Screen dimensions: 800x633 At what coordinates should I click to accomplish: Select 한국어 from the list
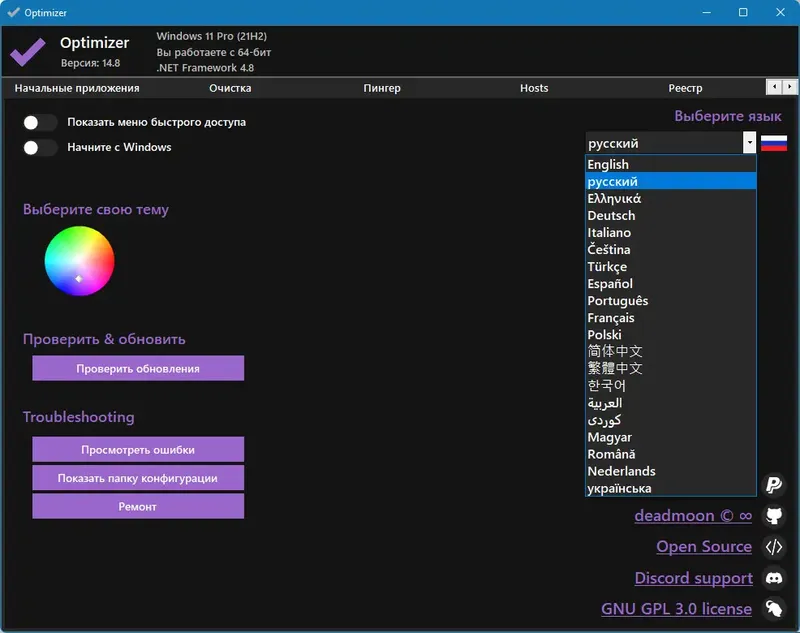tap(670, 386)
